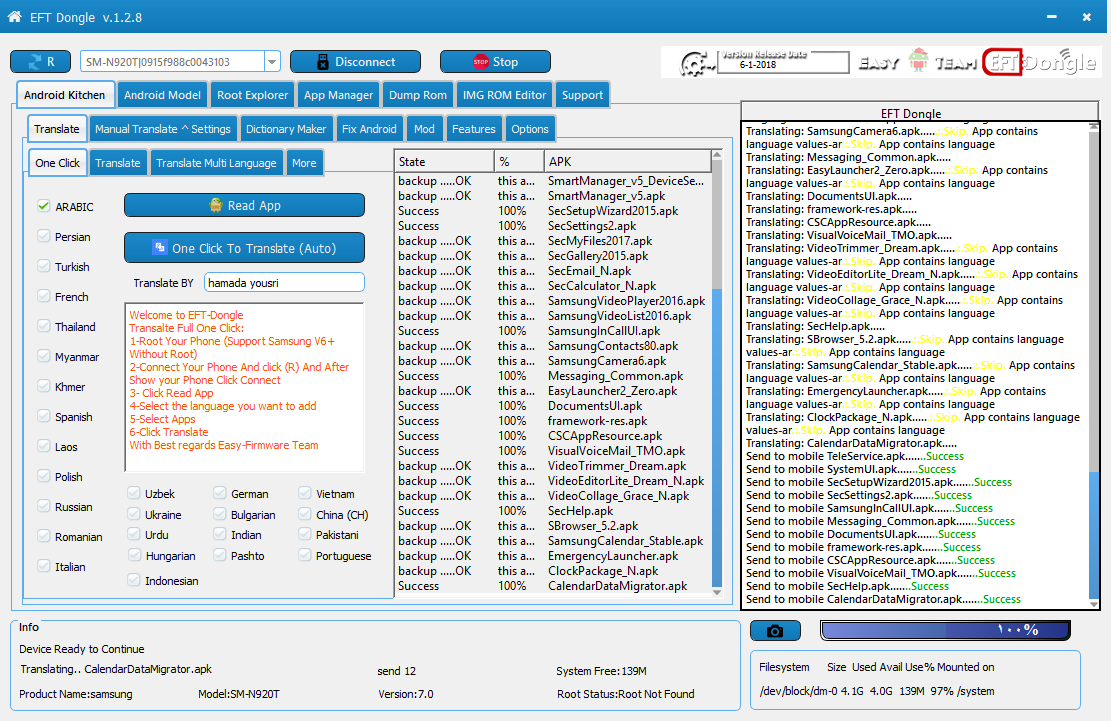Click the Welcome to EFT-Dongle instructions text

tap(244, 387)
